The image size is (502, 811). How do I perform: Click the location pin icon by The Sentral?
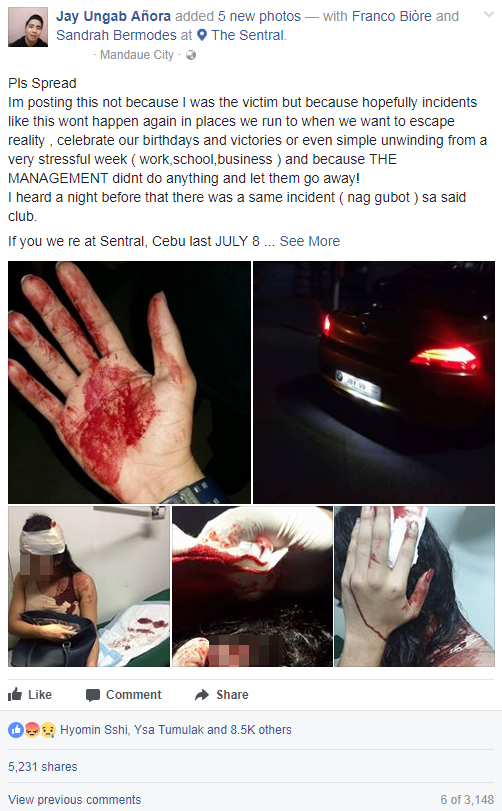202,35
